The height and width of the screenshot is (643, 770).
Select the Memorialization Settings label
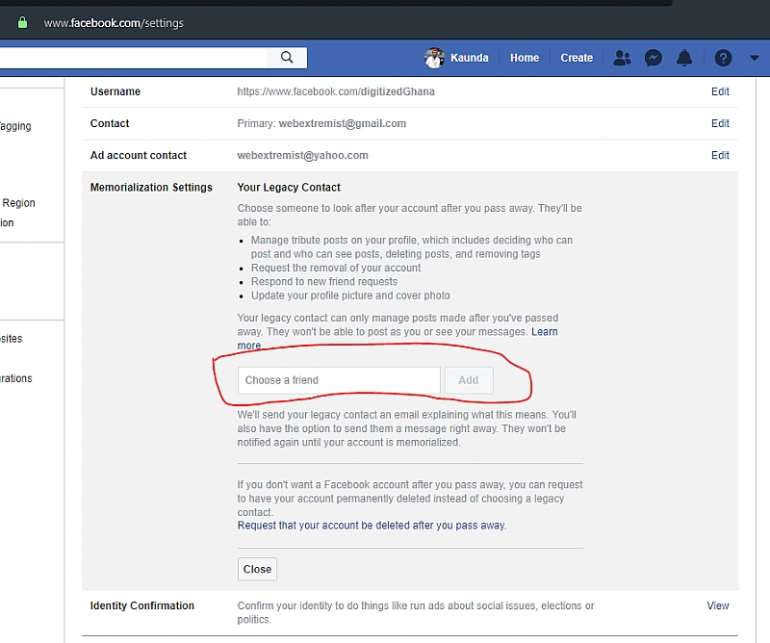pyautogui.click(x=151, y=188)
